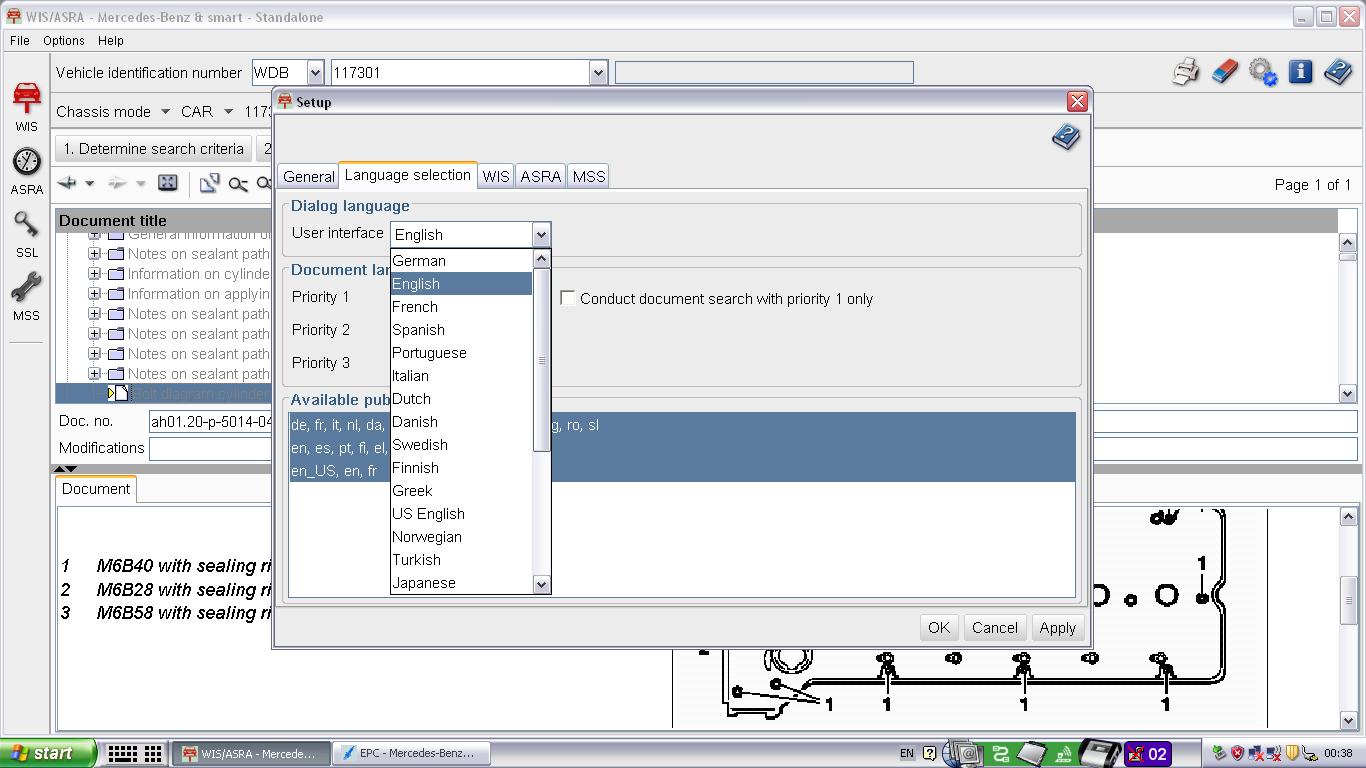Open the File menu

pos(19,40)
